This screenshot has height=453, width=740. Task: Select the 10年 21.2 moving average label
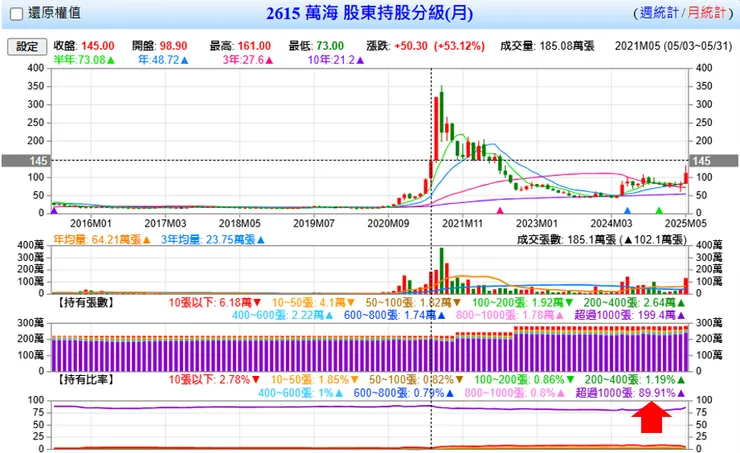[336, 60]
